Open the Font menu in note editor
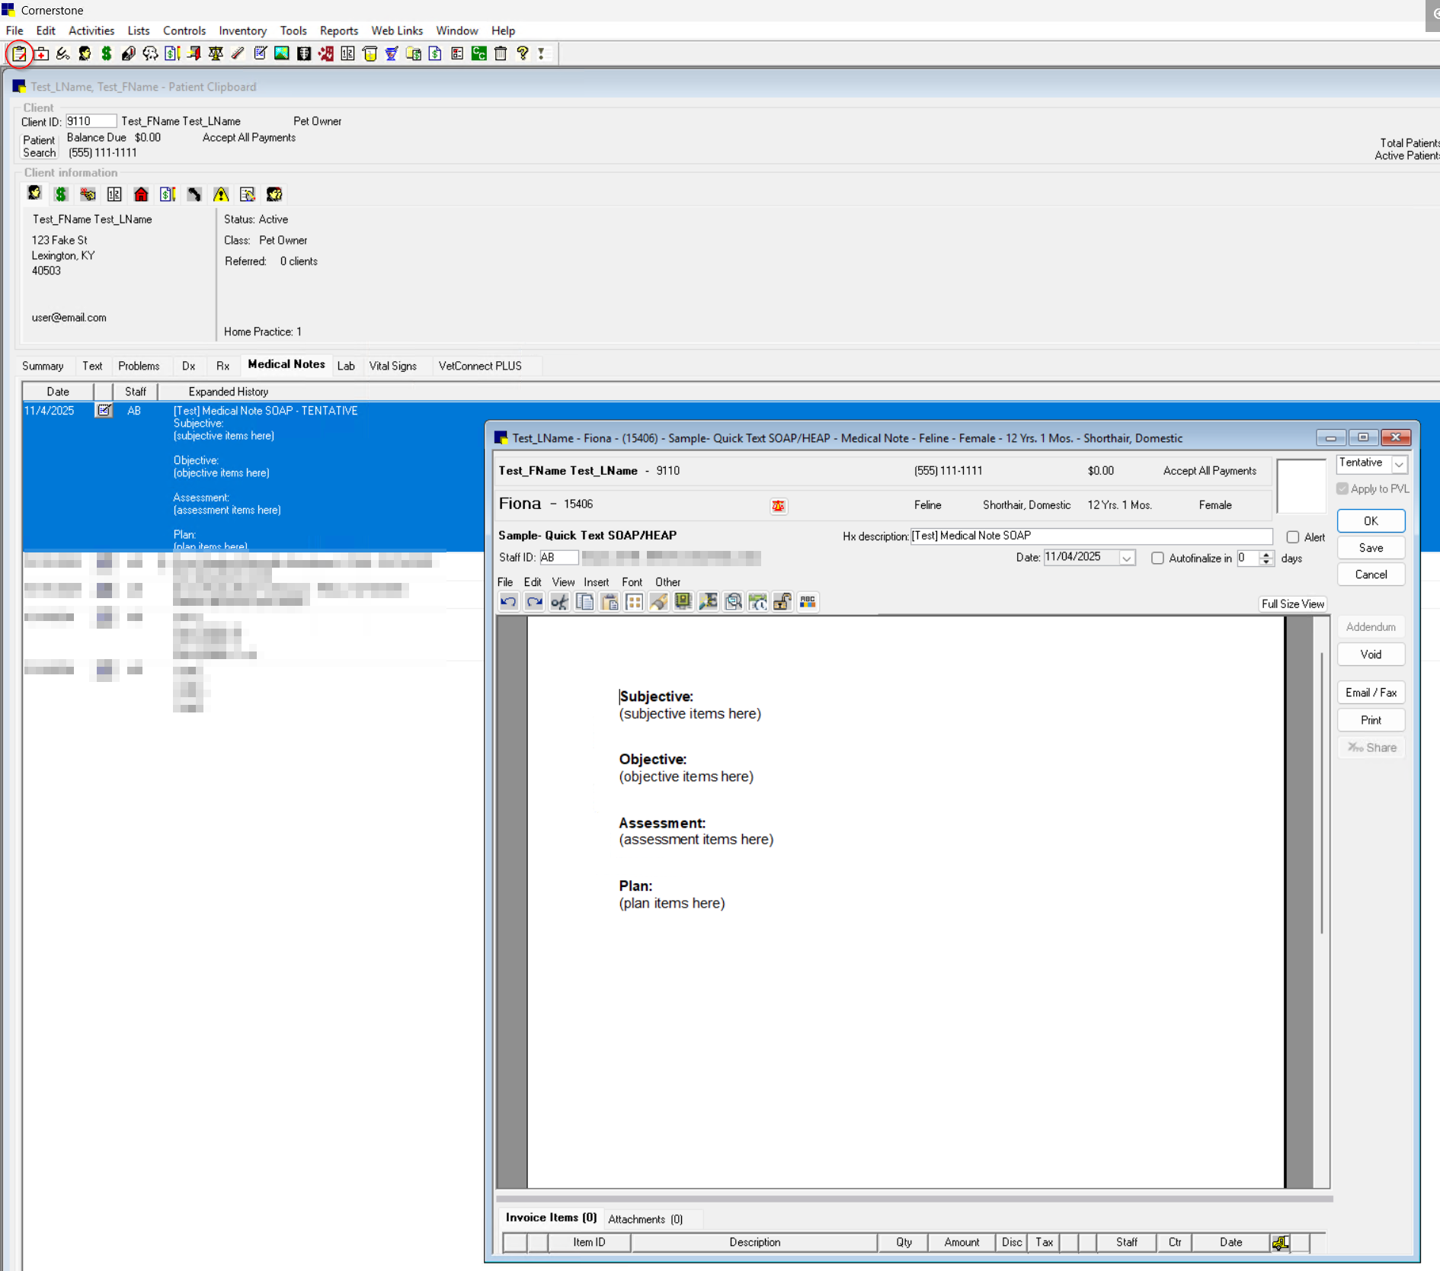Viewport: 1440px width, 1271px height. coord(632,582)
